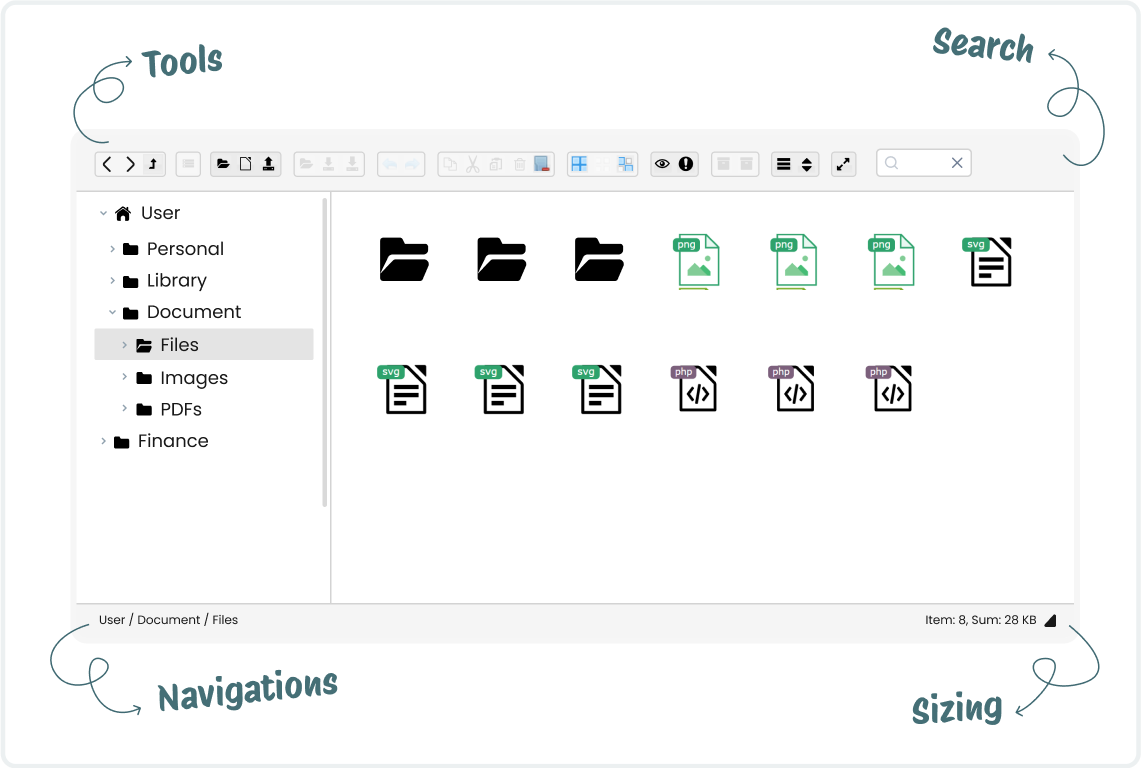Open the PDFs folder from the tree
This screenshot has width=1141, height=769.
[x=181, y=409]
